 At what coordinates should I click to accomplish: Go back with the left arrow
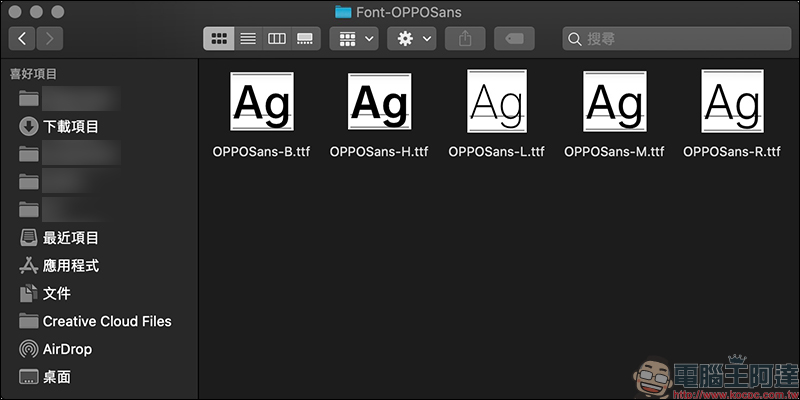[x=22, y=39]
